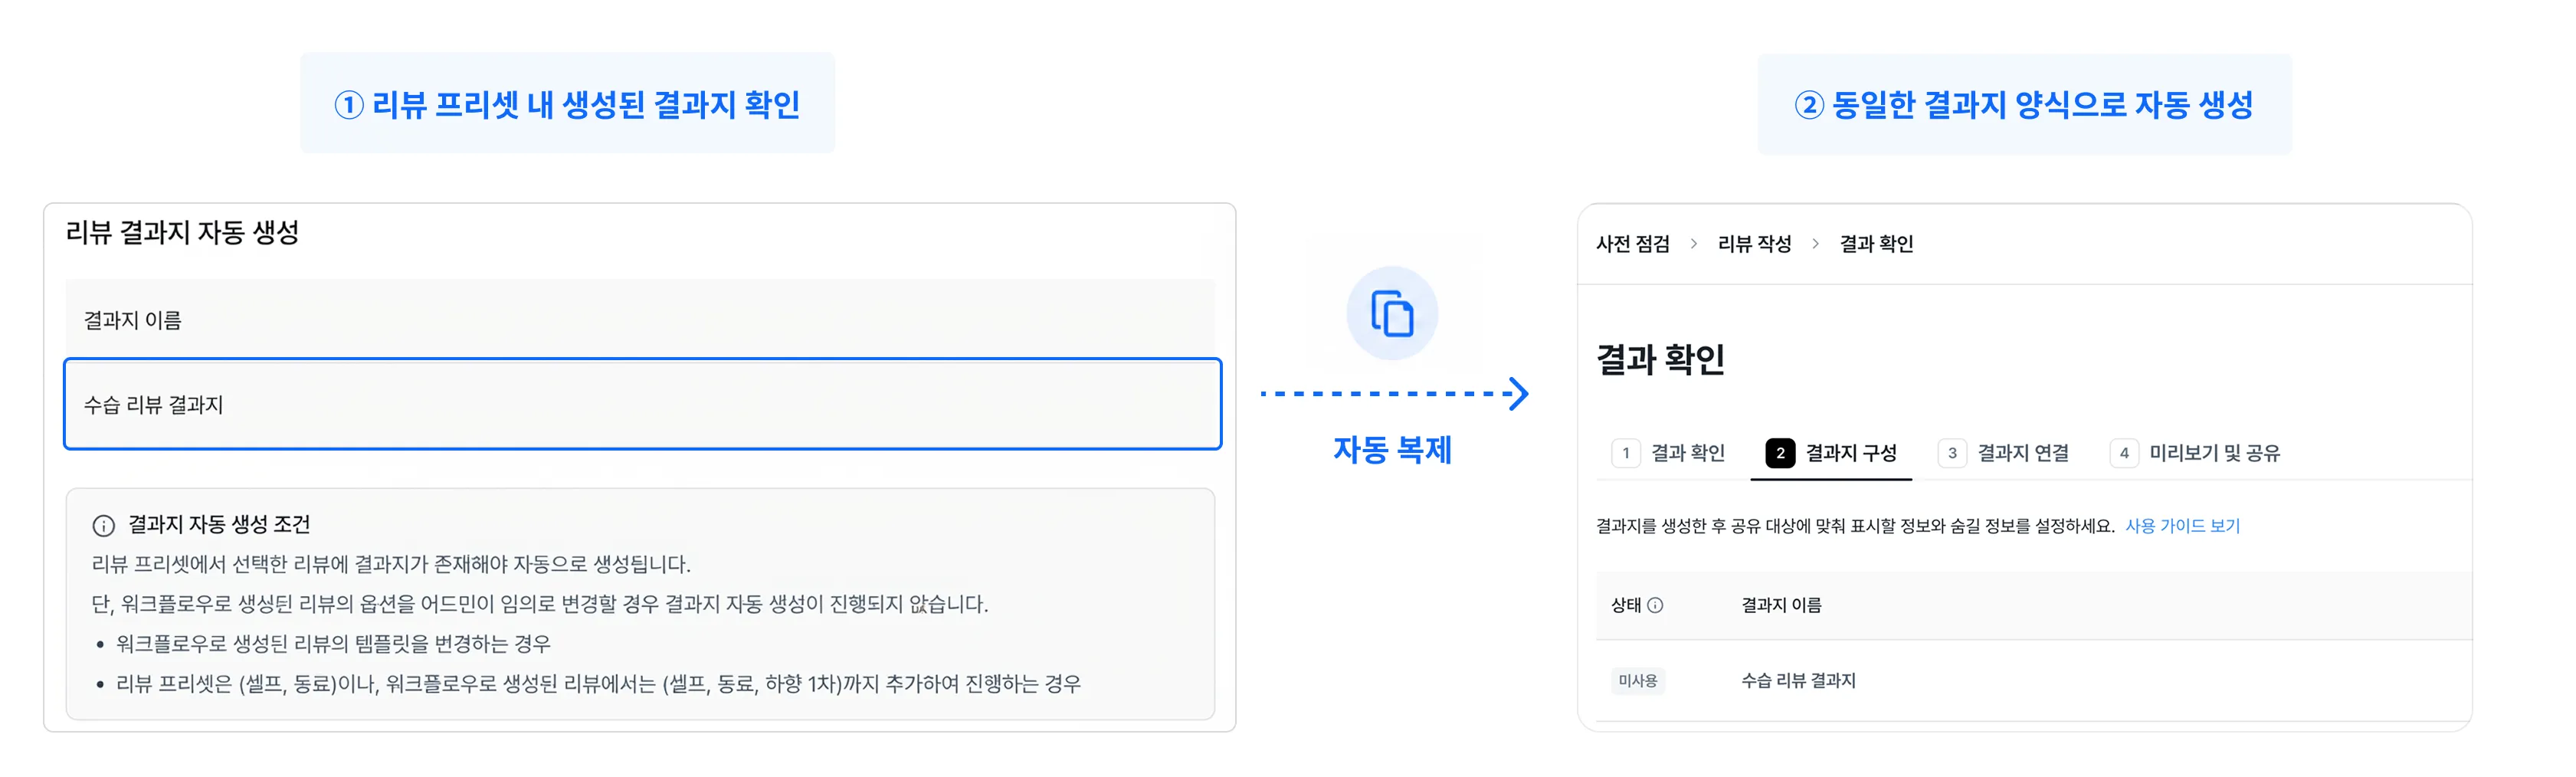Image resolution: width=2576 pixels, height=777 pixels.
Task: Click the copy documents icon
Action: pyautogui.click(x=1392, y=313)
